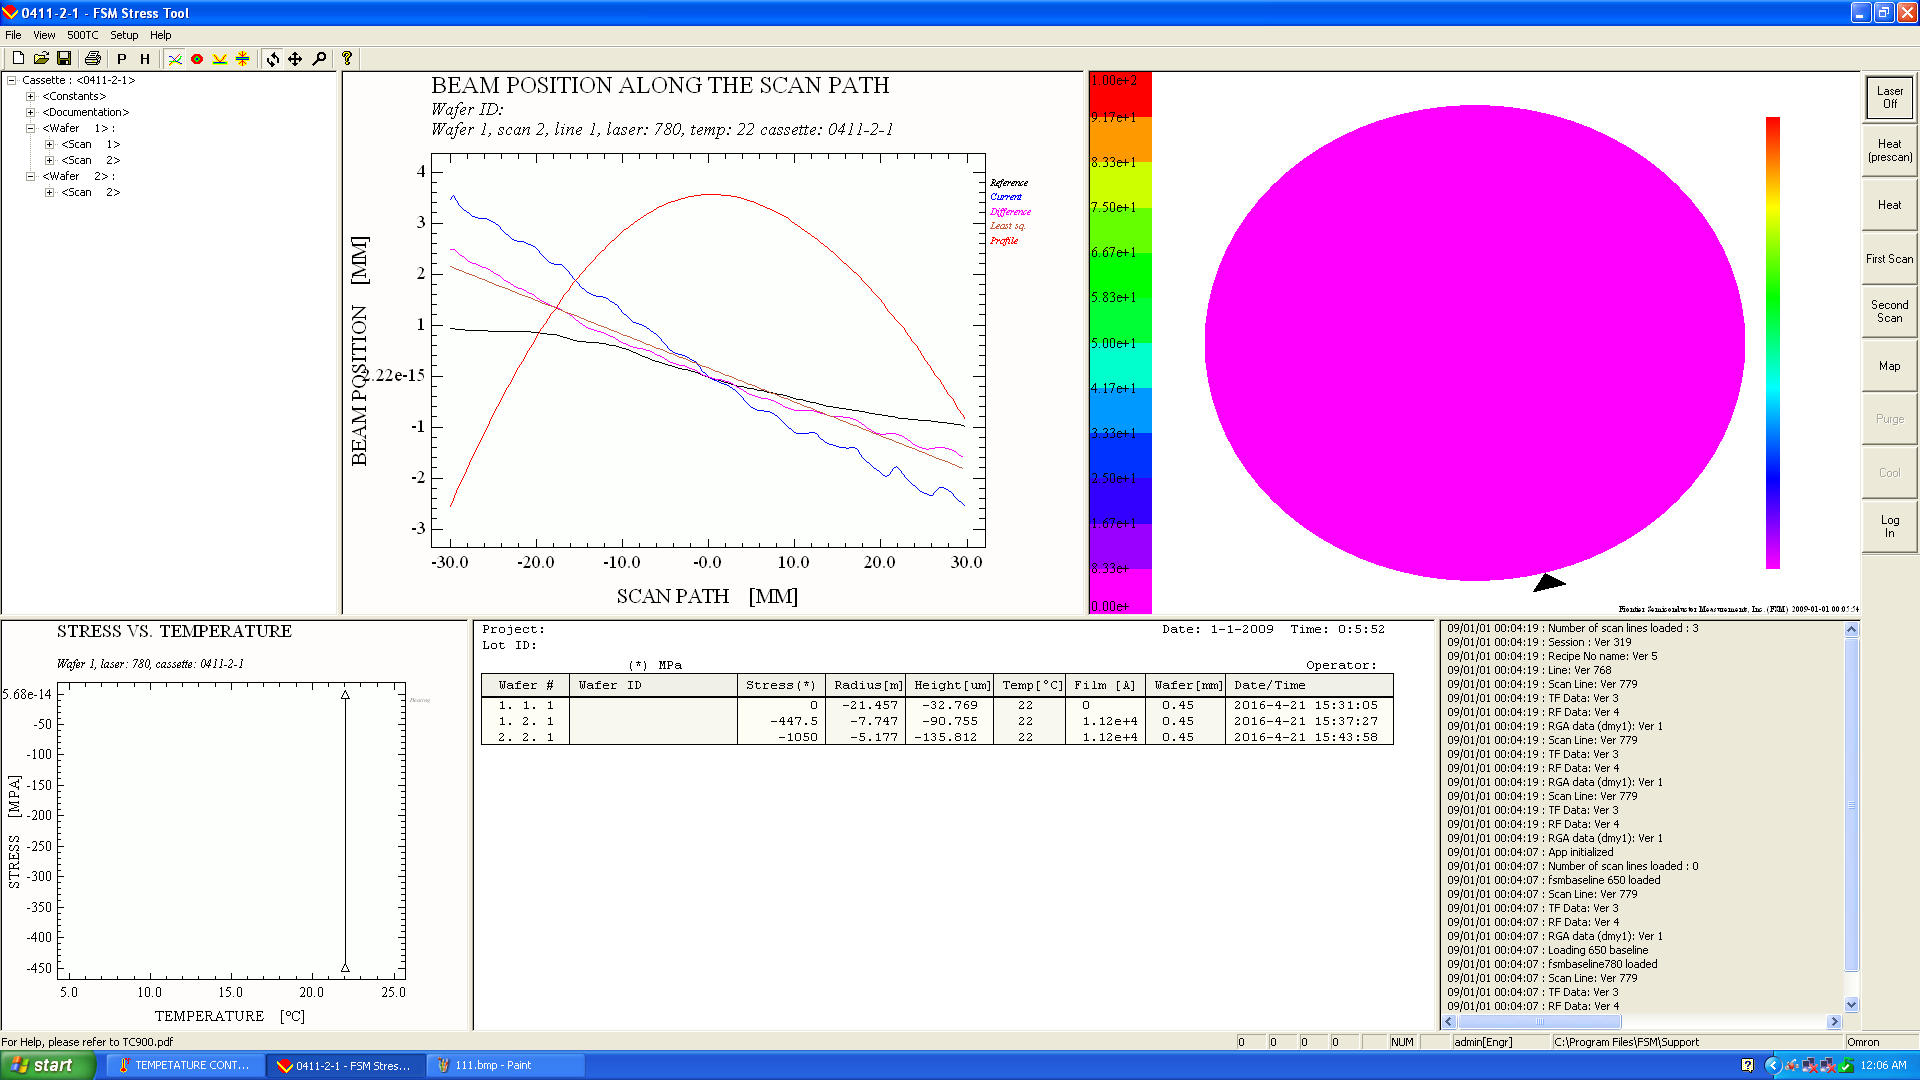Screen dimensions: 1920x1080
Task: Expand the Constants tree node
Action: (x=30, y=96)
